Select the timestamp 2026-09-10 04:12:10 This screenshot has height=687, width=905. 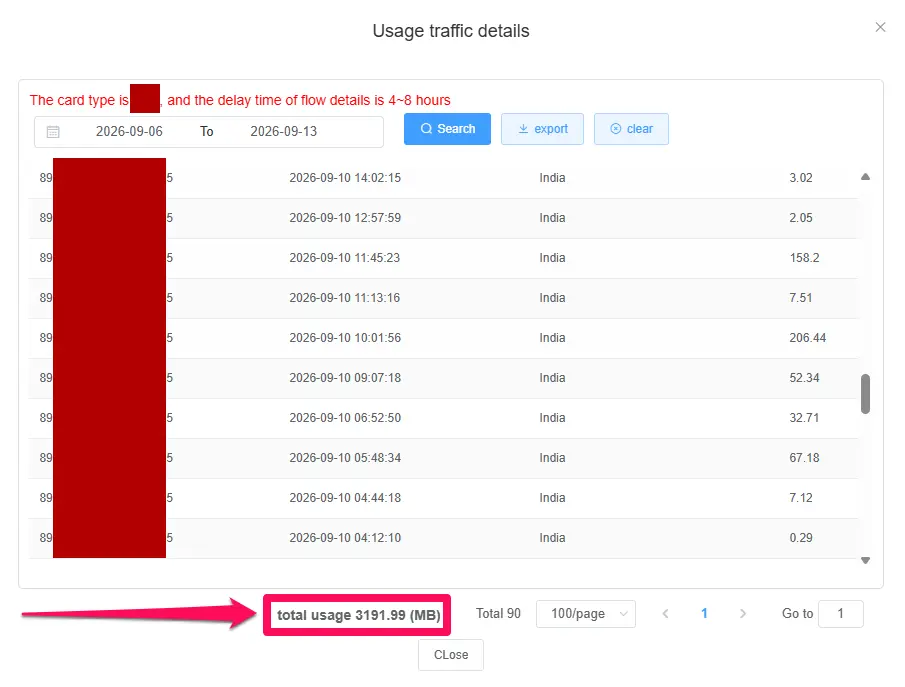[x=345, y=537]
